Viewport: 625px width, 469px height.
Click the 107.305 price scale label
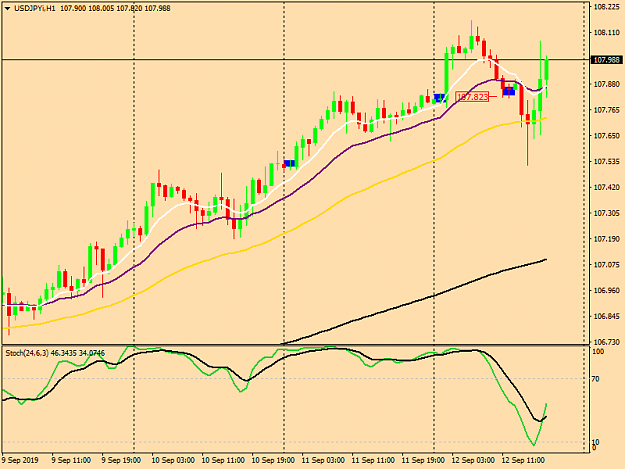click(607, 213)
